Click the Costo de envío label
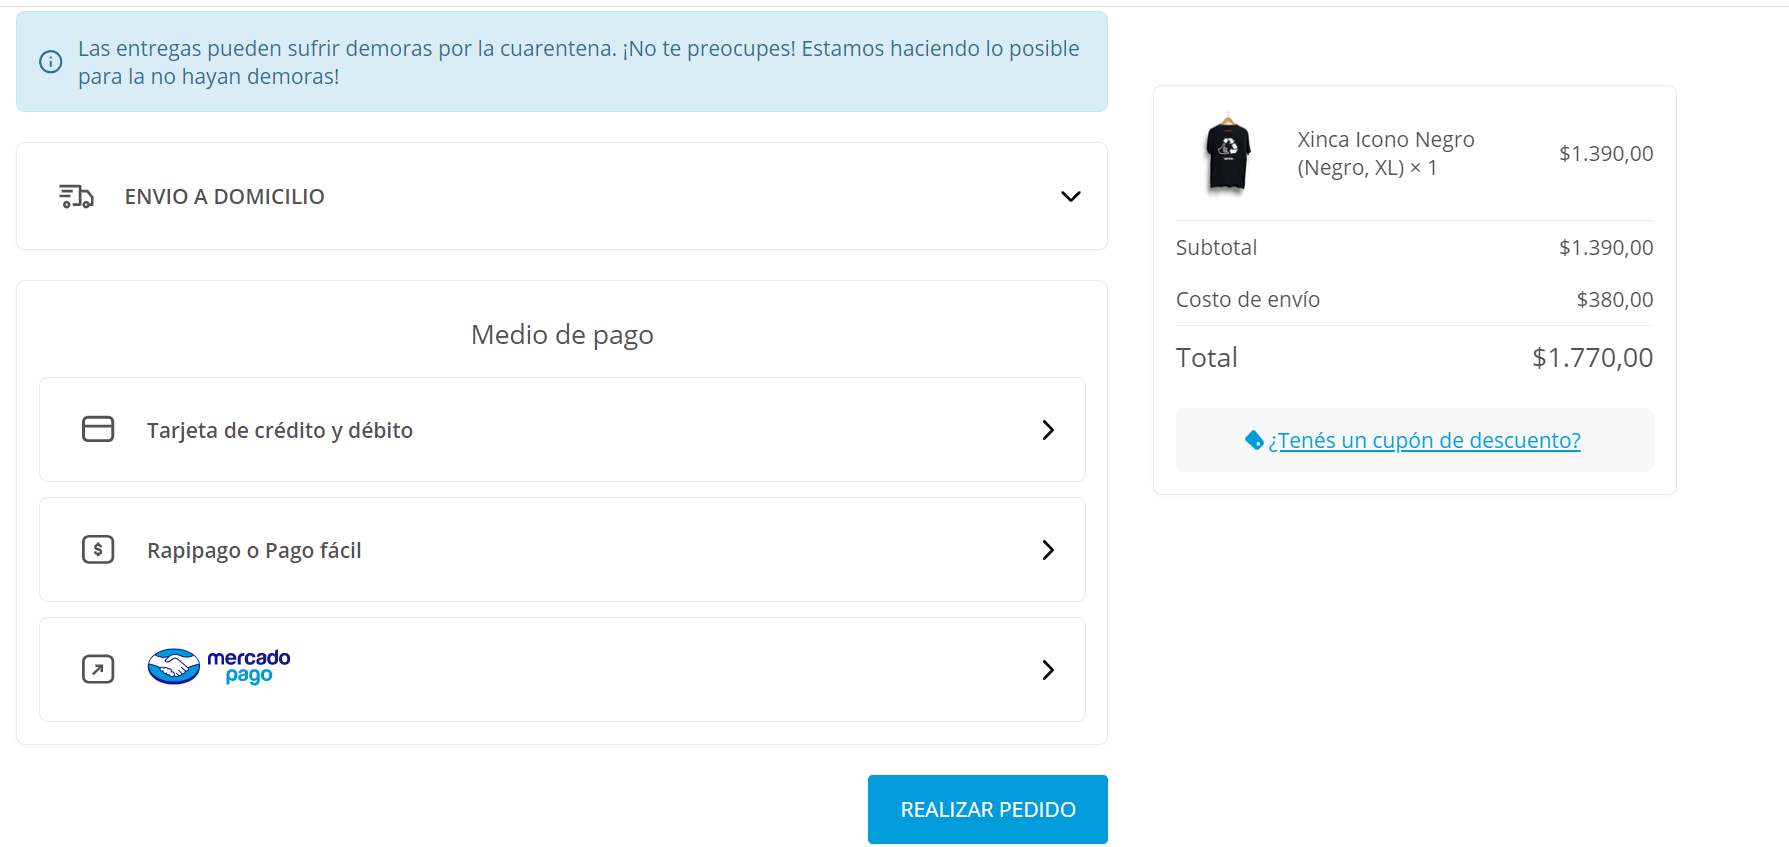1789x847 pixels. pyautogui.click(x=1248, y=299)
